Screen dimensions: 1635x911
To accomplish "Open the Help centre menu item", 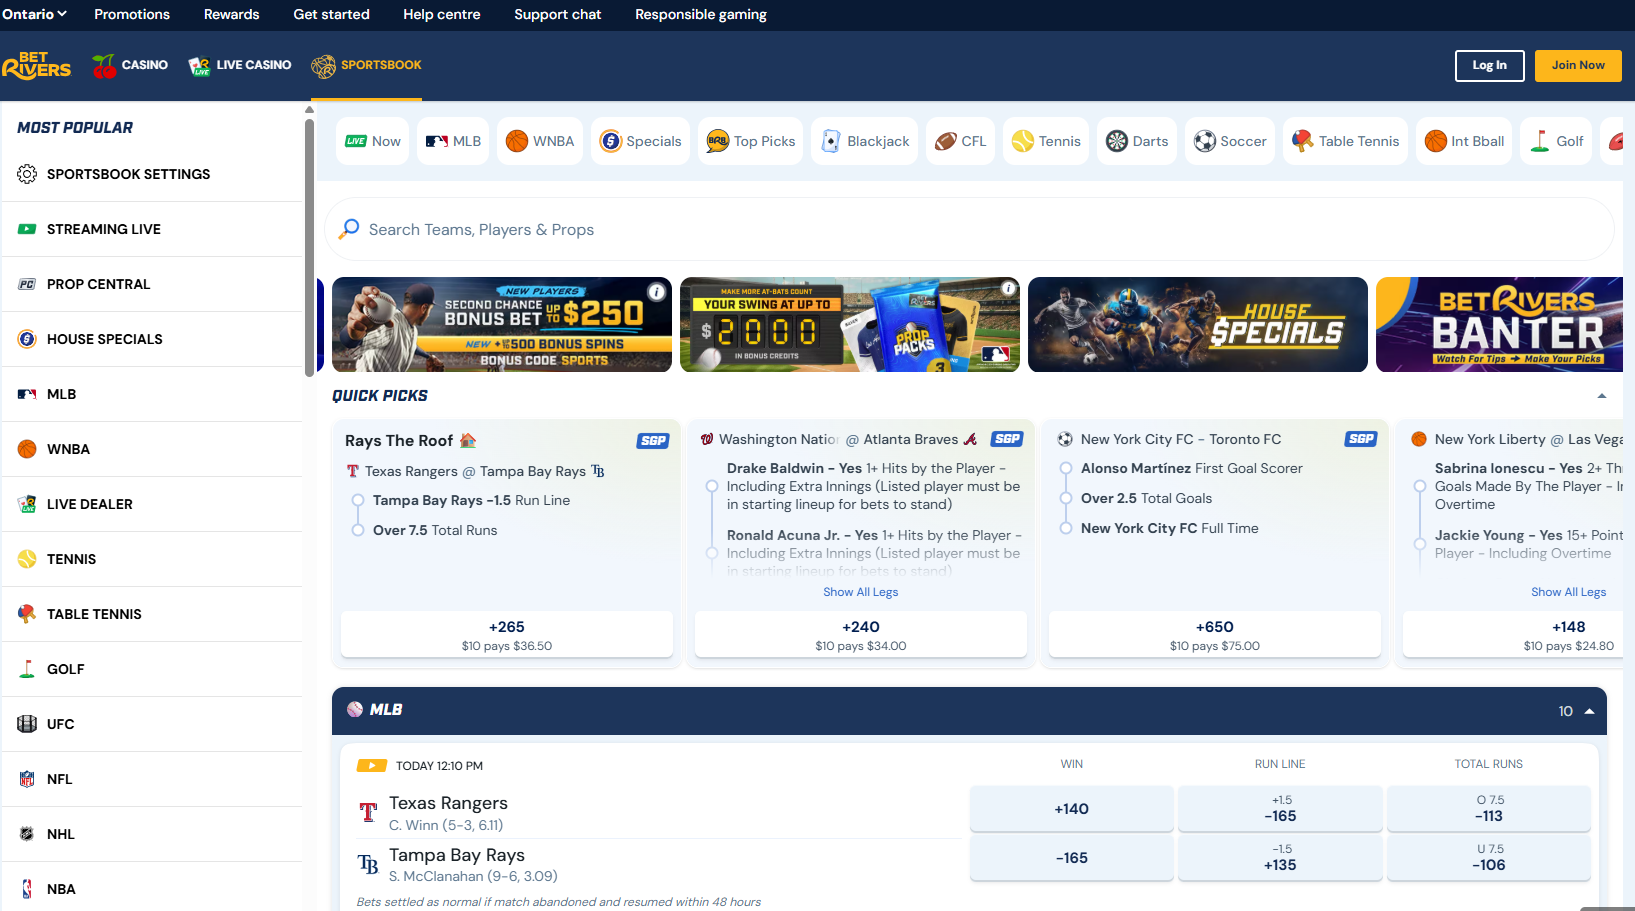I will point(441,14).
